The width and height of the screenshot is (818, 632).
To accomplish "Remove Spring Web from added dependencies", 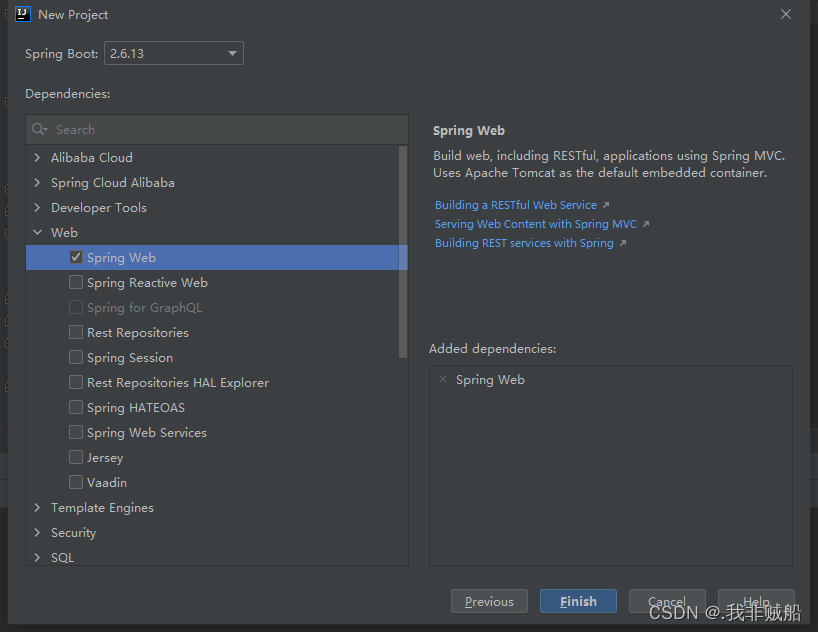I will click(443, 379).
